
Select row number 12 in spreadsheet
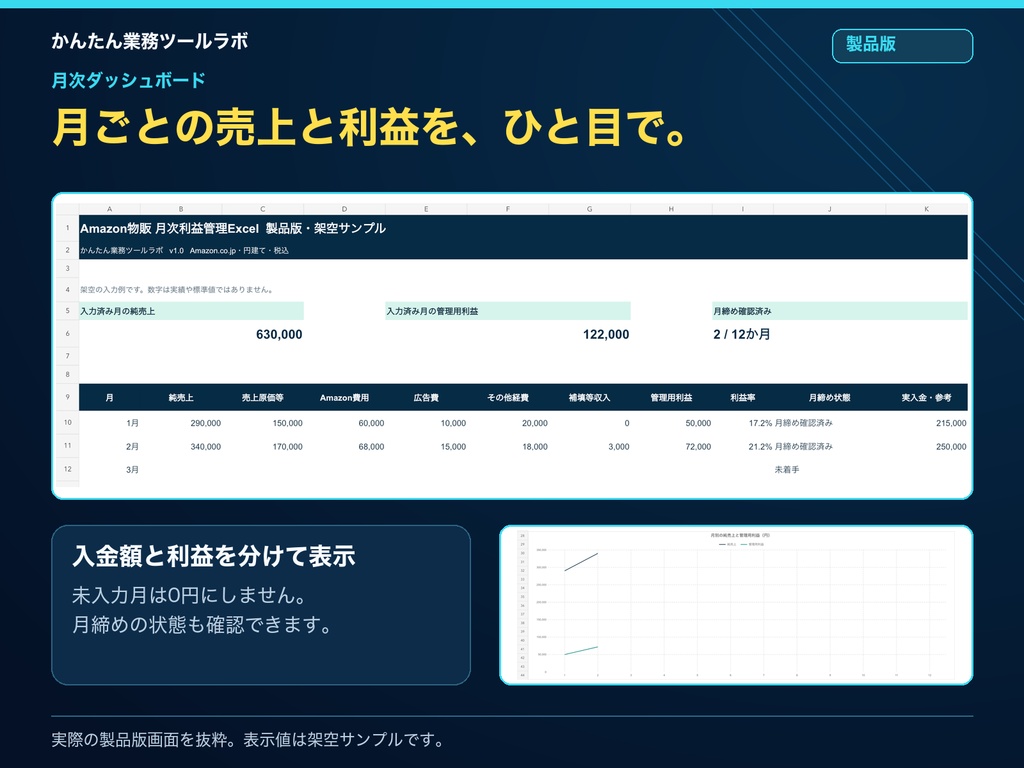67,469
